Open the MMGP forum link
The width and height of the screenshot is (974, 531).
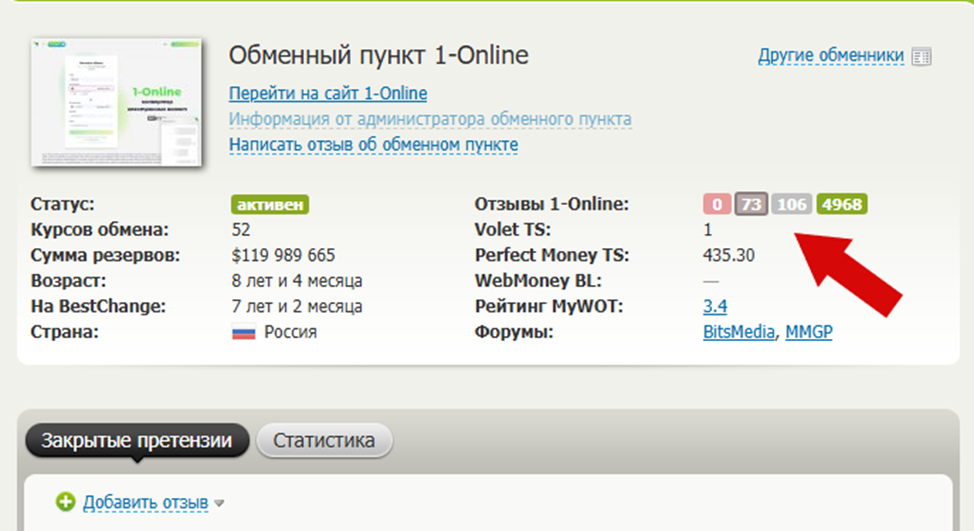pos(809,332)
